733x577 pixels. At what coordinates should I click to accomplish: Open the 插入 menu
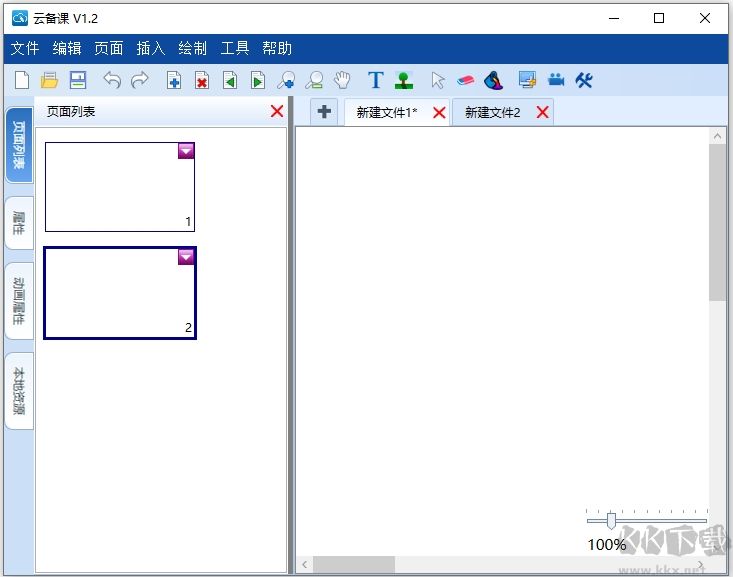click(150, 48)
